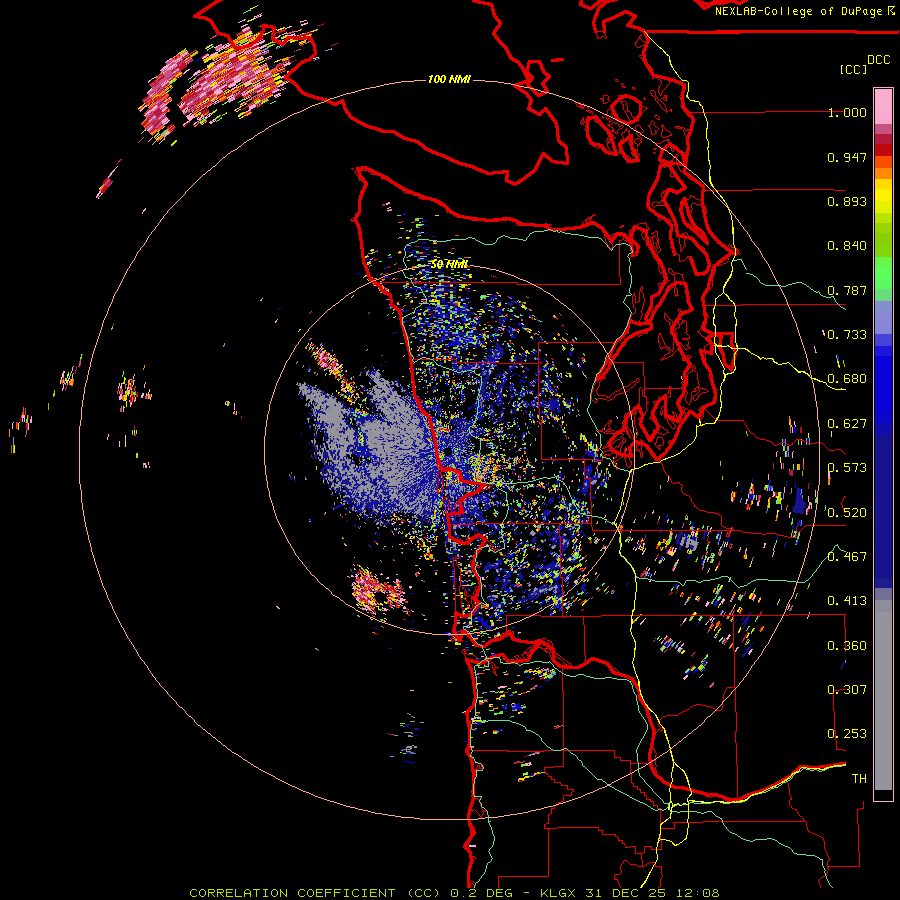
Task: Click the [CC] units label above color bar
Action: [852, 69]
